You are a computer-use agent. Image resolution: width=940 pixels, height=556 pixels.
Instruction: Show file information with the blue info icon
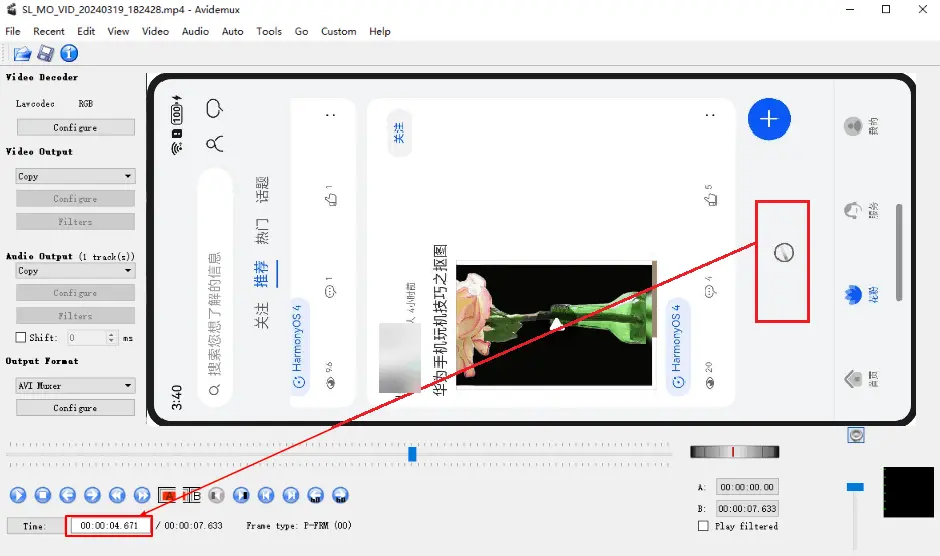coord(69,53)
